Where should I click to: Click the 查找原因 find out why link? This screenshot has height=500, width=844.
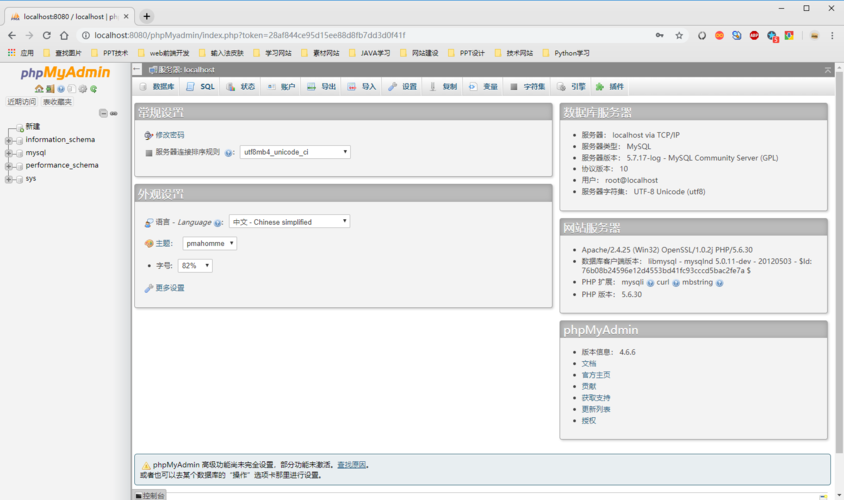point(351,465)
